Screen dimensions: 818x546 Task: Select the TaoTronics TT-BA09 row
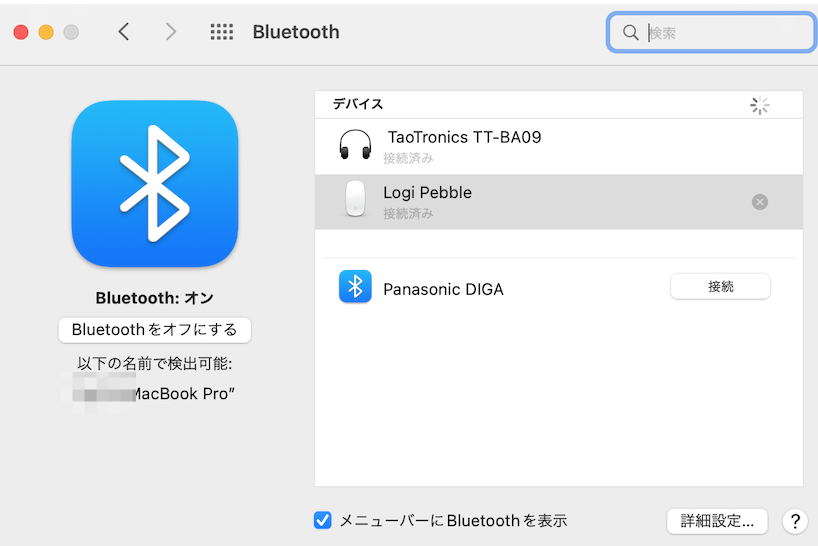point(559,147)
